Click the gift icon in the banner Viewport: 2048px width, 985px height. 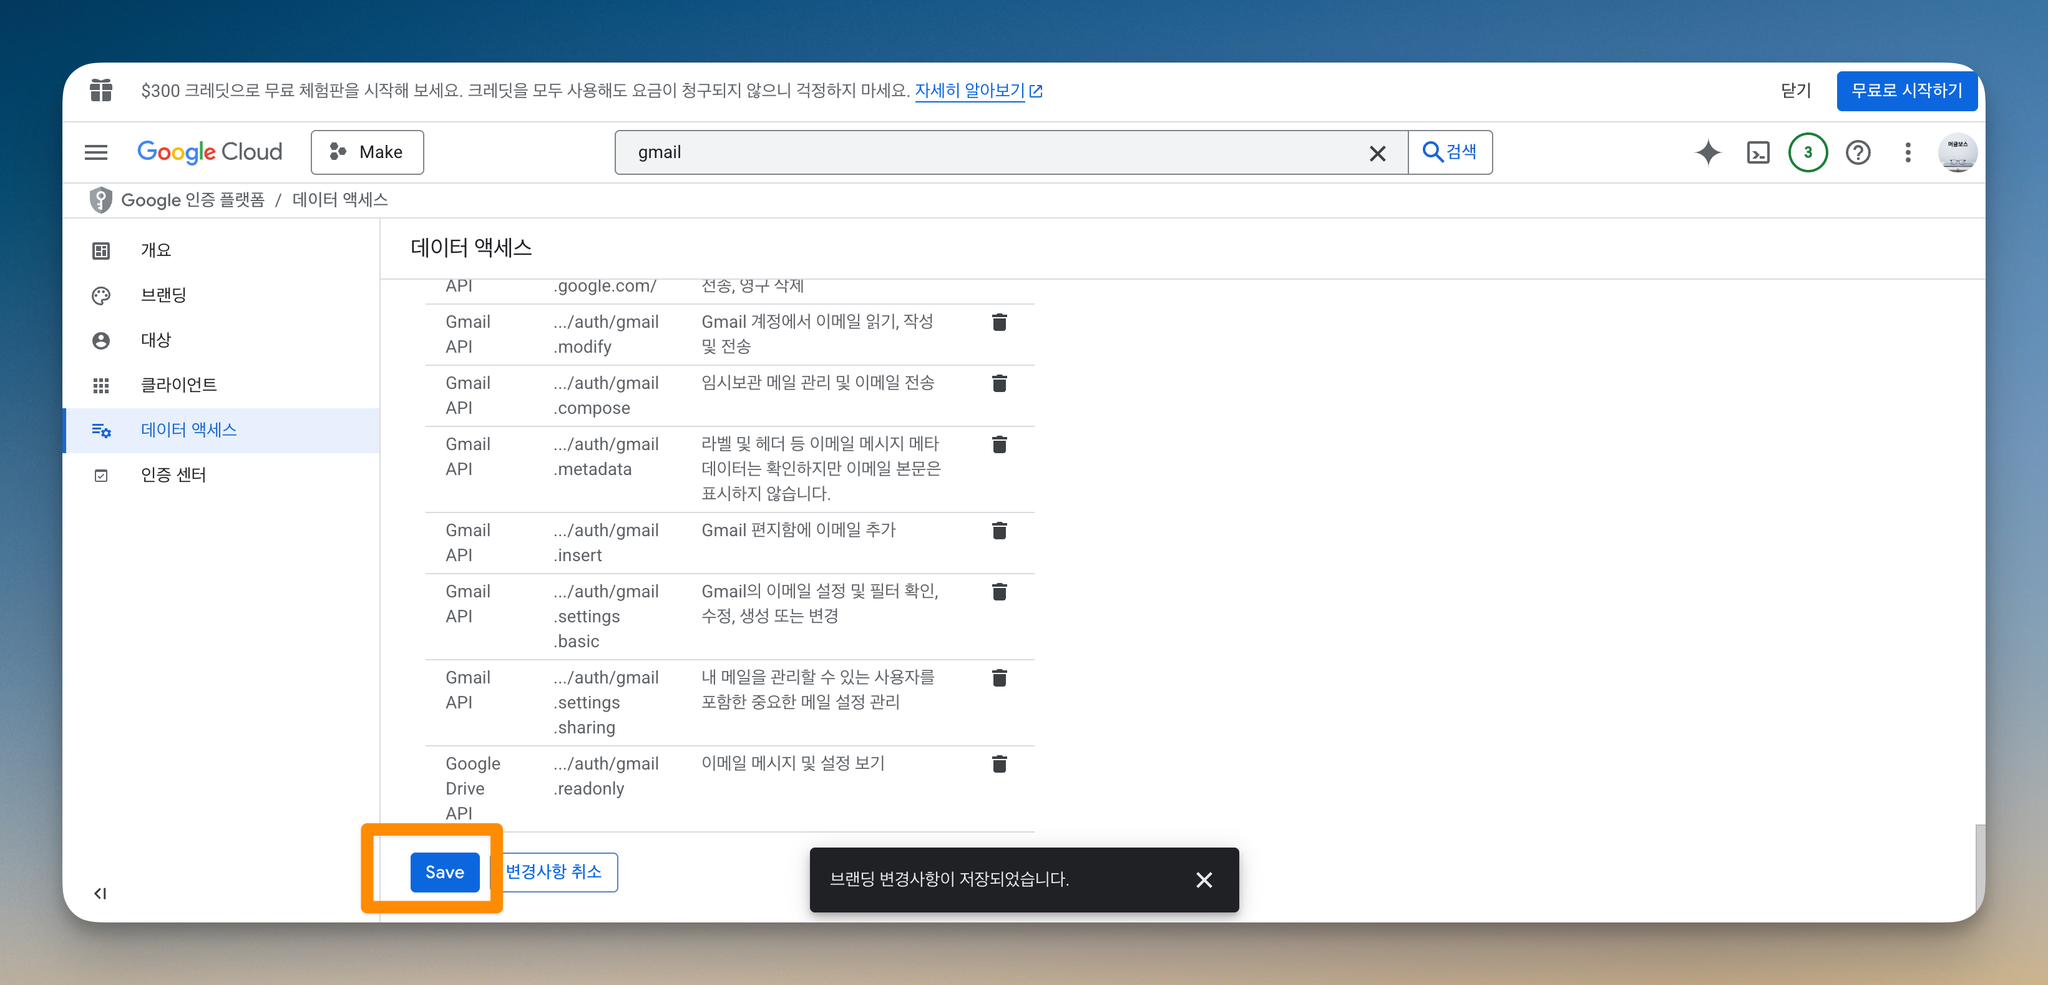point(101,90)
